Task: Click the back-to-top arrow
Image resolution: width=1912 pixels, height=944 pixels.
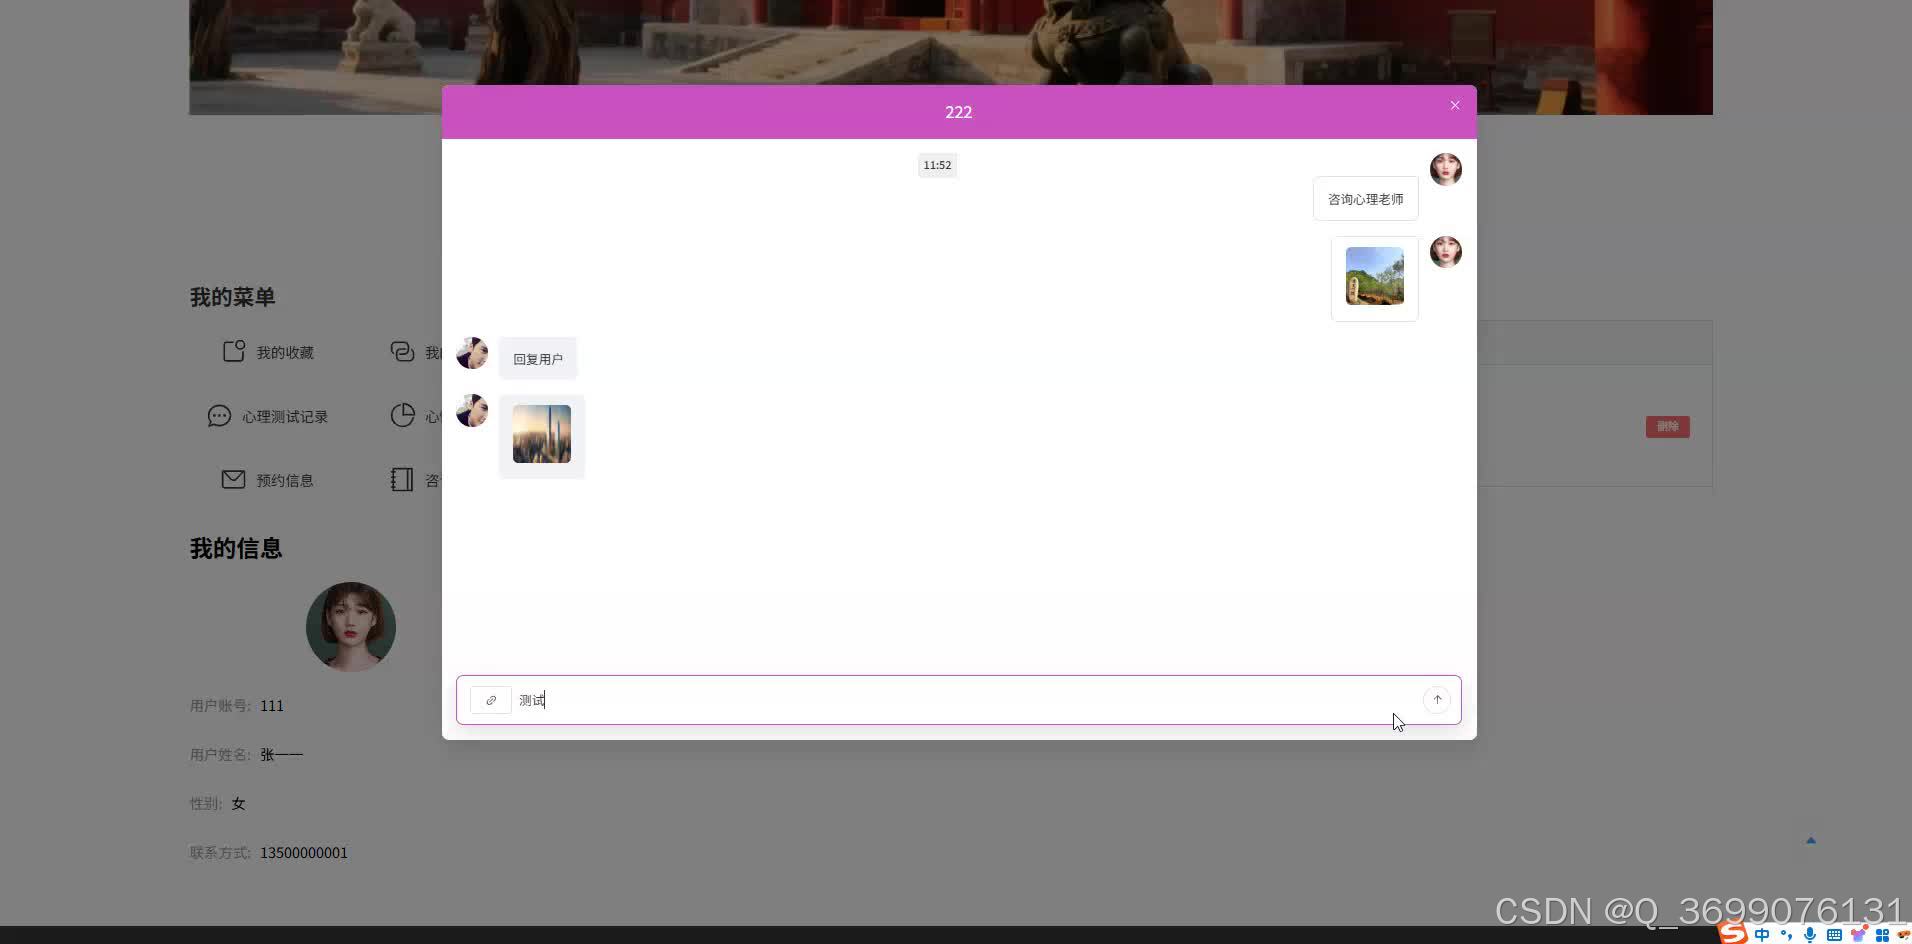Action: [1811, 841]
